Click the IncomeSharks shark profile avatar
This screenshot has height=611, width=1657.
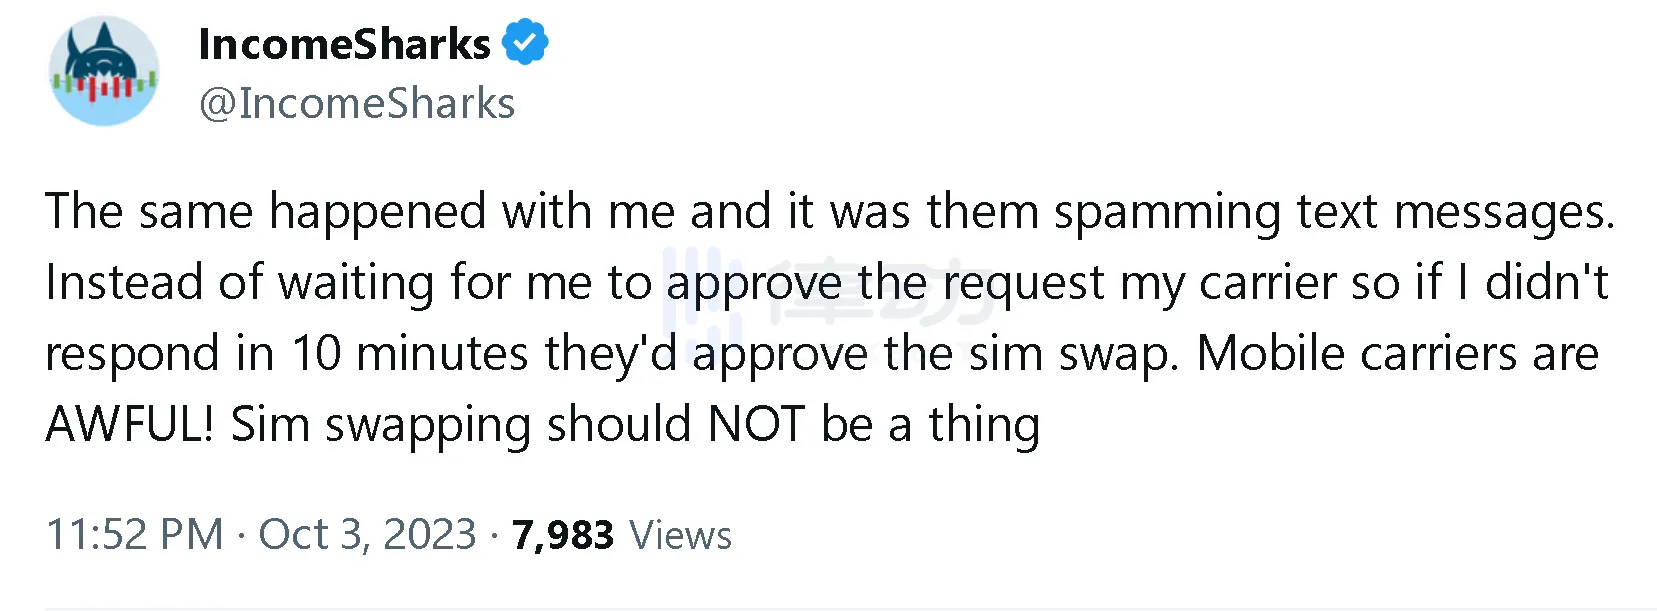104,71
